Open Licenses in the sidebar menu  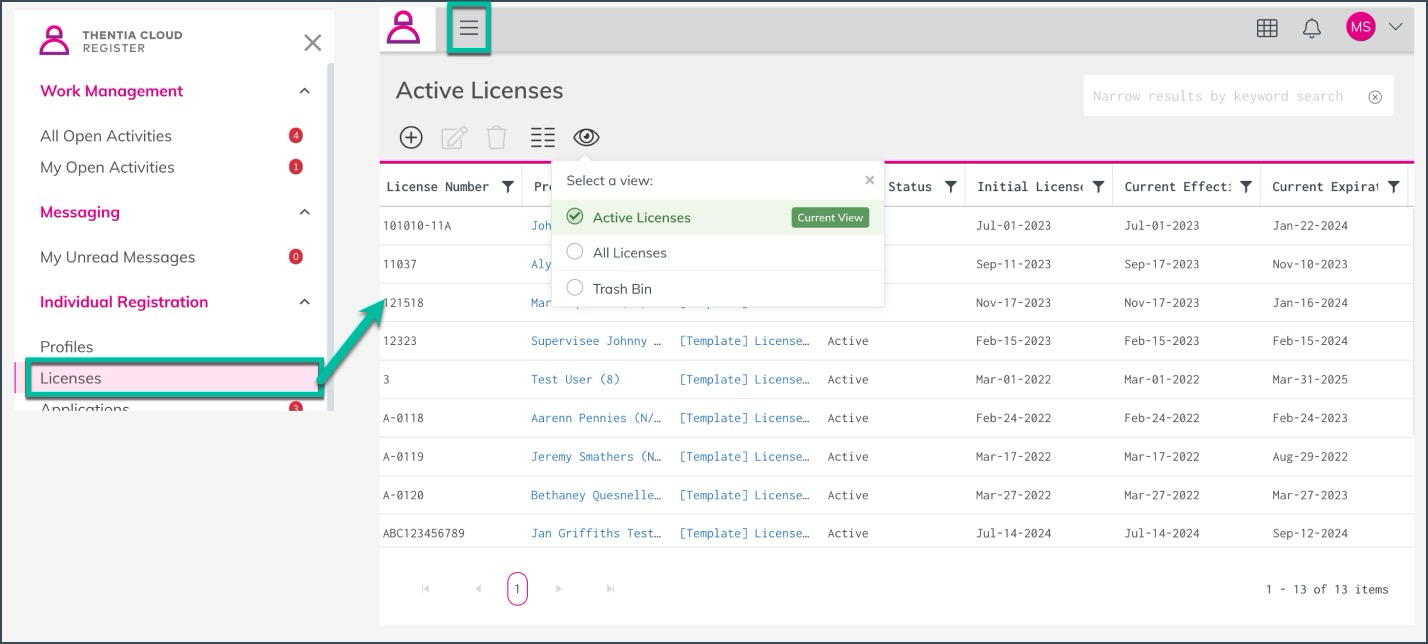70,378
